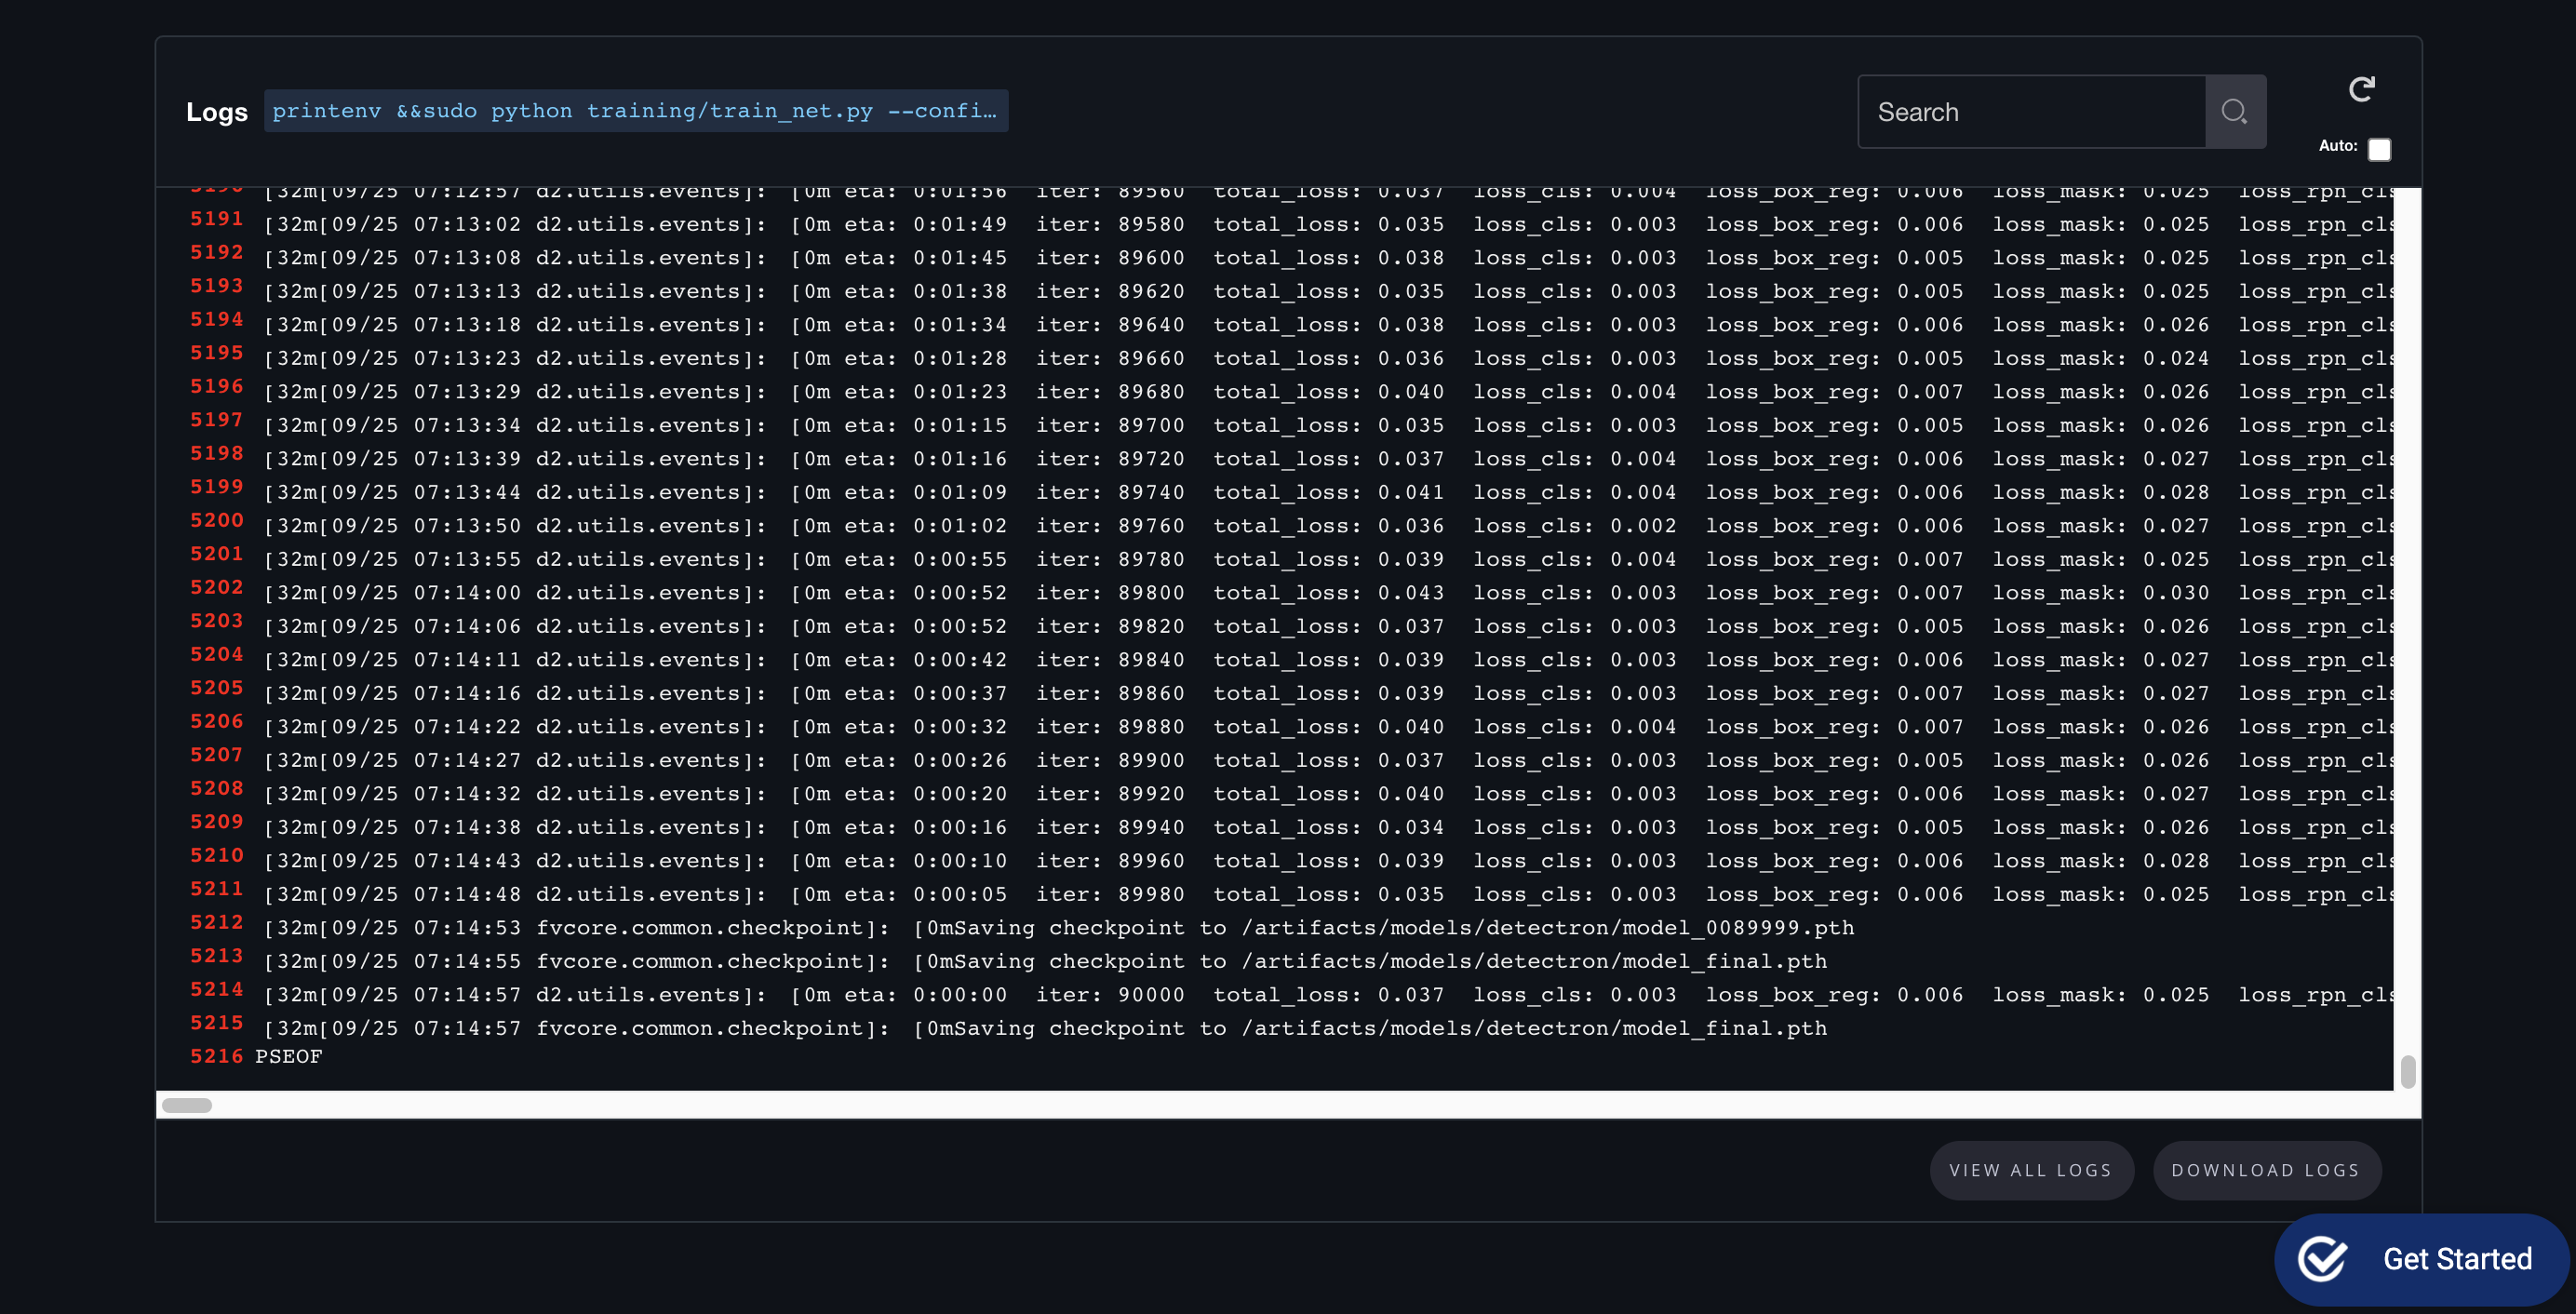Click into the Search logs field

pos(2031,112)
